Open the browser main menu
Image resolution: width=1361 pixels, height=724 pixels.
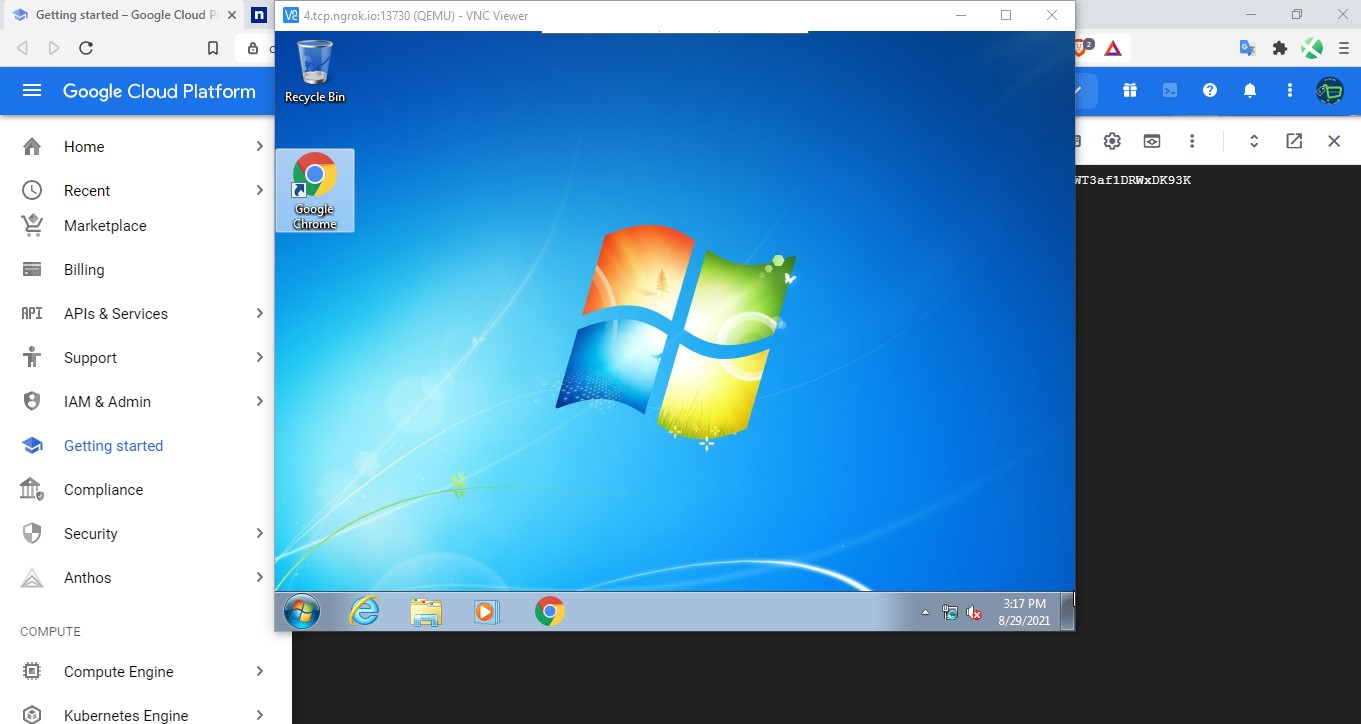tap(1344, 48)
